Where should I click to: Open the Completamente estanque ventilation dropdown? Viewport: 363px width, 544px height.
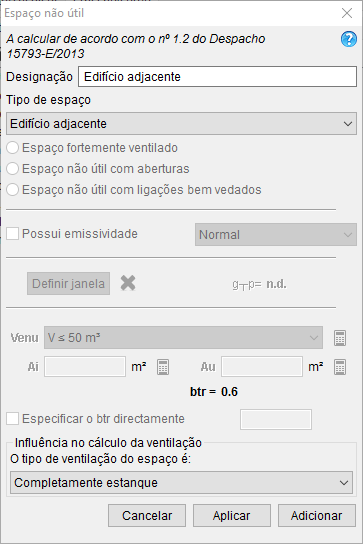181,483
